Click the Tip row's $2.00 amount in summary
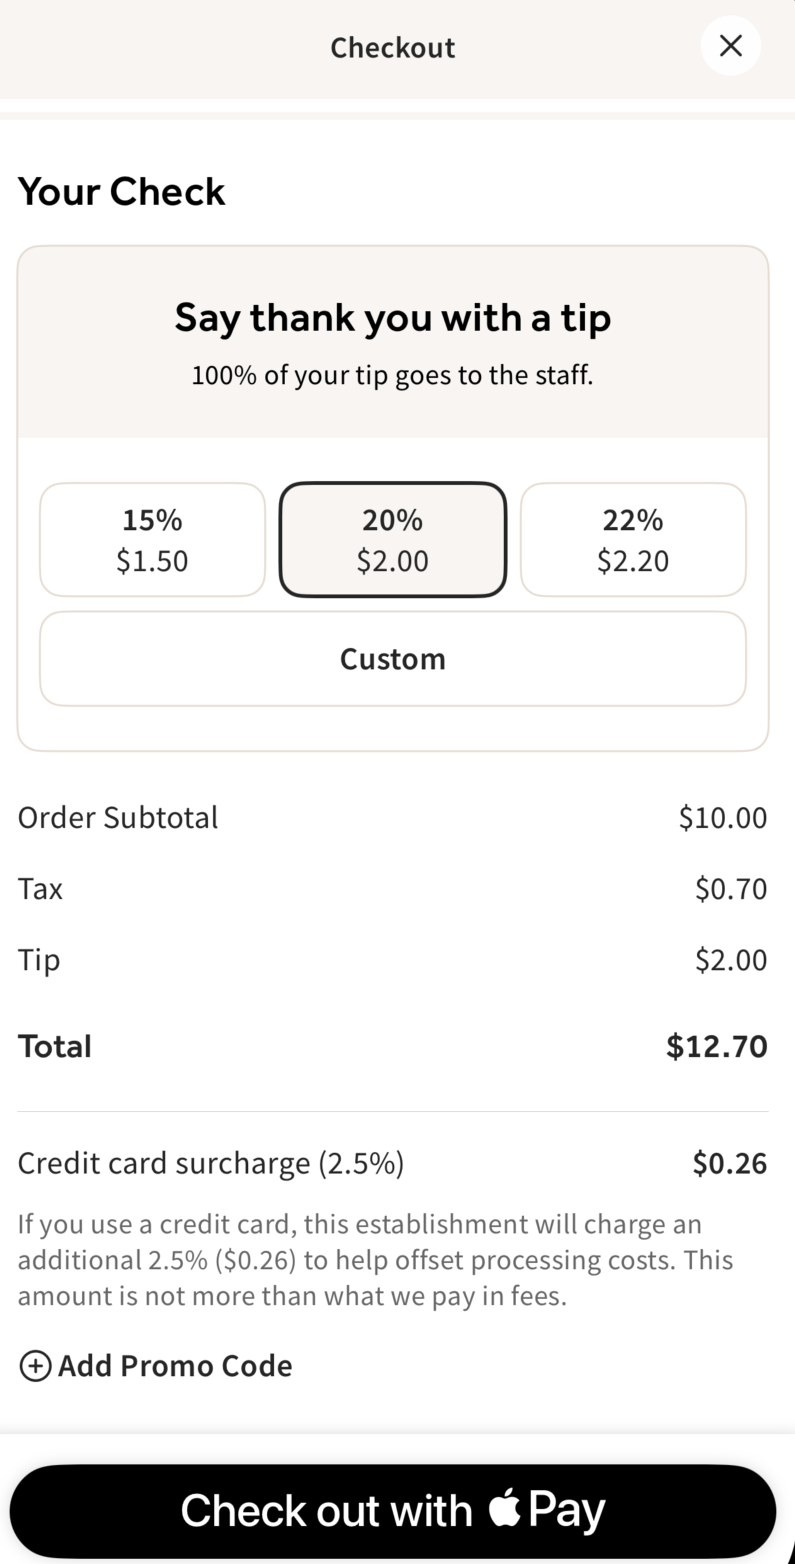This screenshot has width=795, height=1564. [731, 960]
